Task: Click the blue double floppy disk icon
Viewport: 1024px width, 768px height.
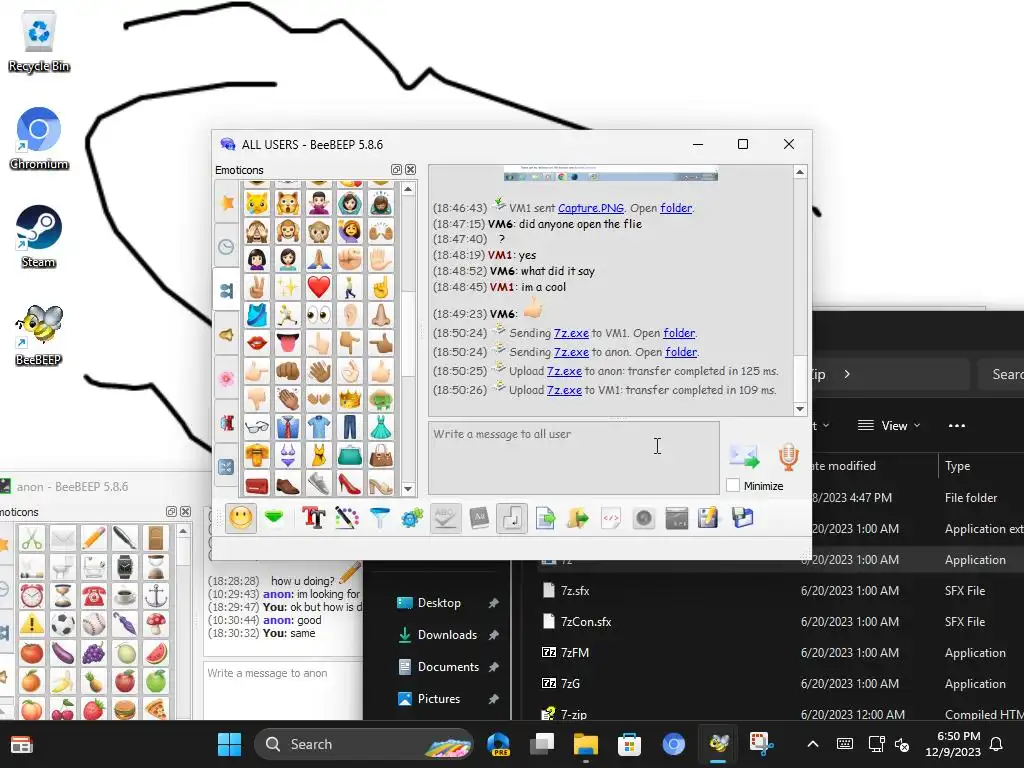Action: pyautogui.click(x=743, y=519)
